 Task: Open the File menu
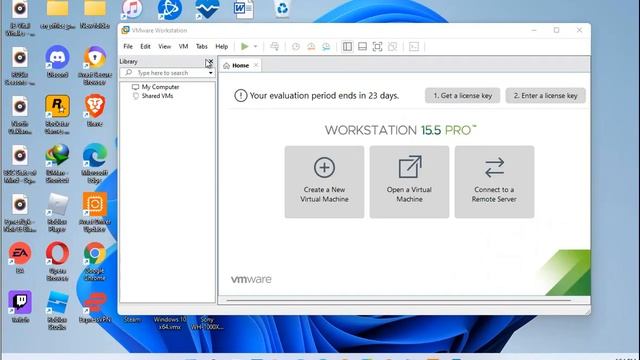click(128, 47)
